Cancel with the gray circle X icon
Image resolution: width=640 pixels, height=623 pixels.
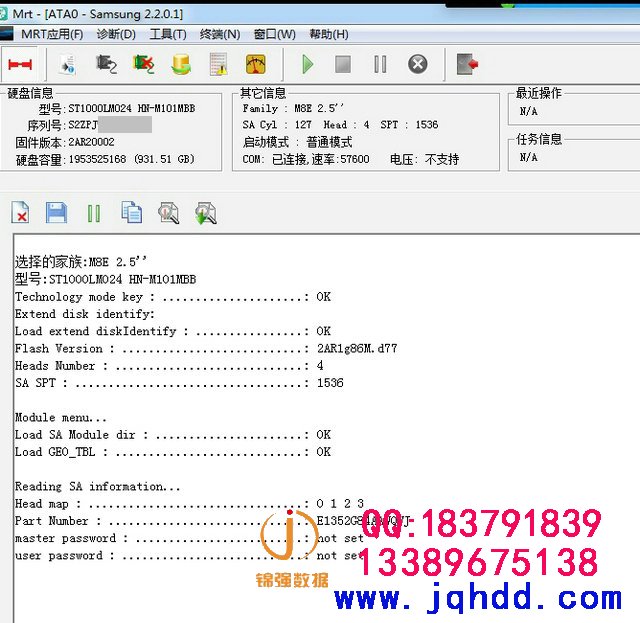418,64
